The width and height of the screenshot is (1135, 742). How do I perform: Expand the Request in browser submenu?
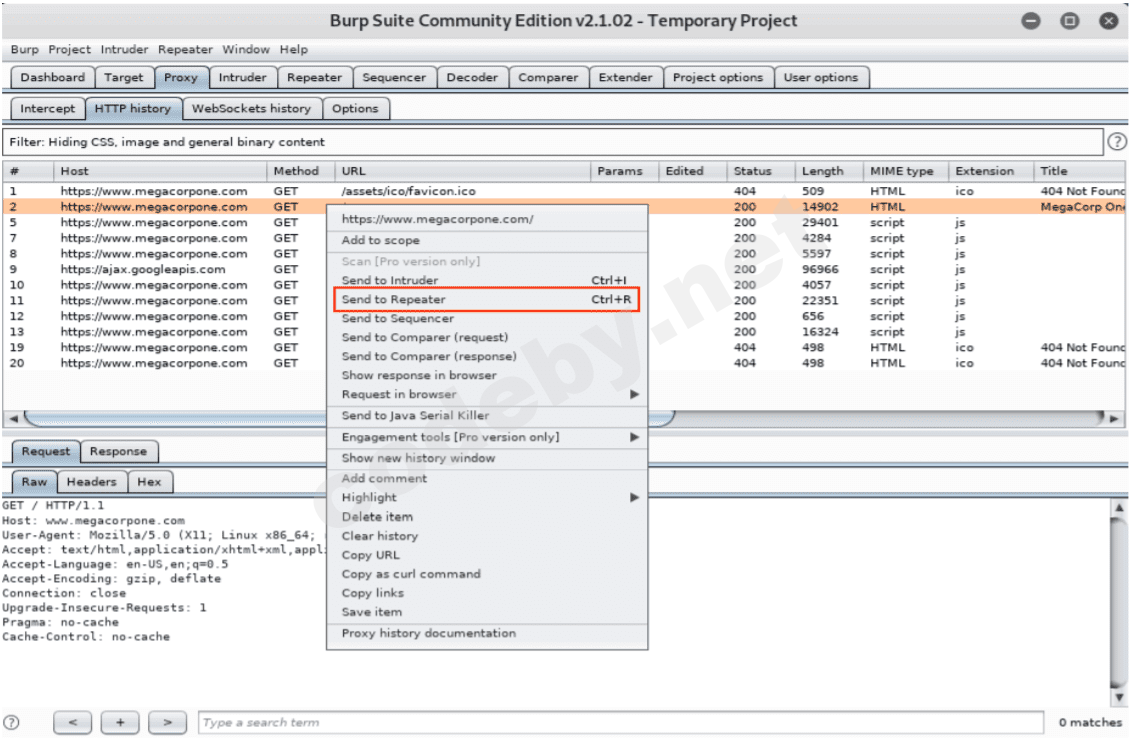pyautogui.click(x=634, y=394)
